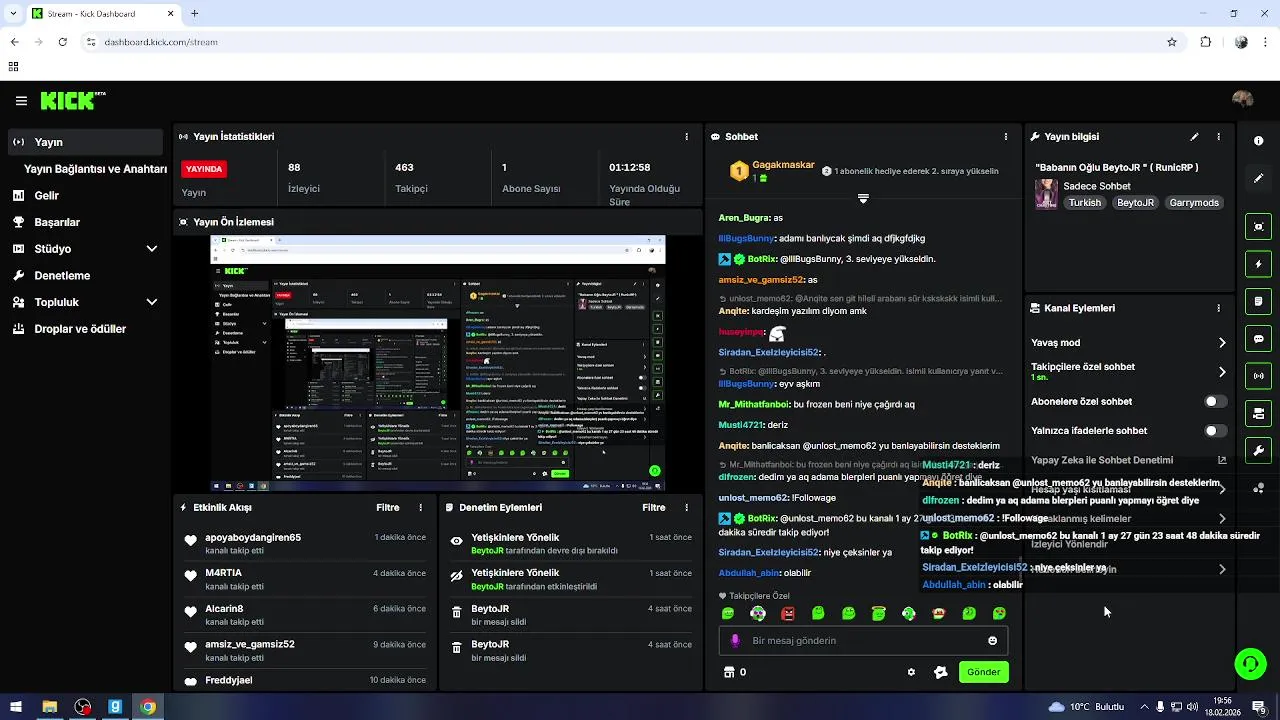Open the Windows Start button
This screenshot has width=1280, height=720.
pos(15,707)
